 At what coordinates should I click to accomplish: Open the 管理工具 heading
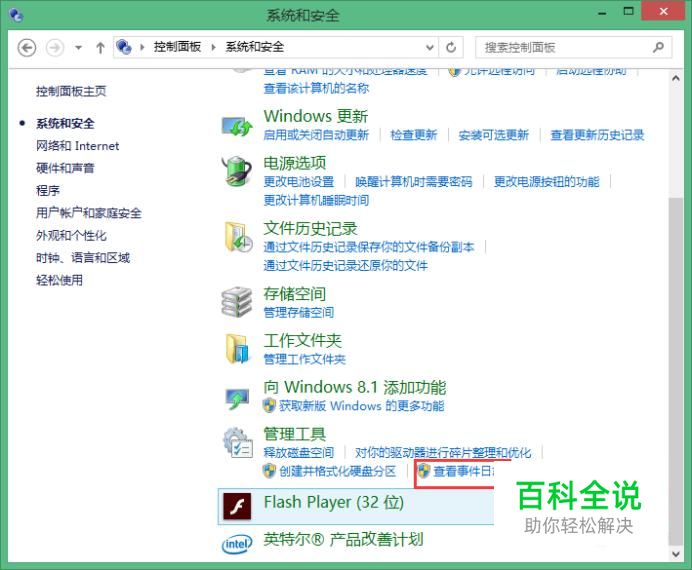tap(295, 434)
